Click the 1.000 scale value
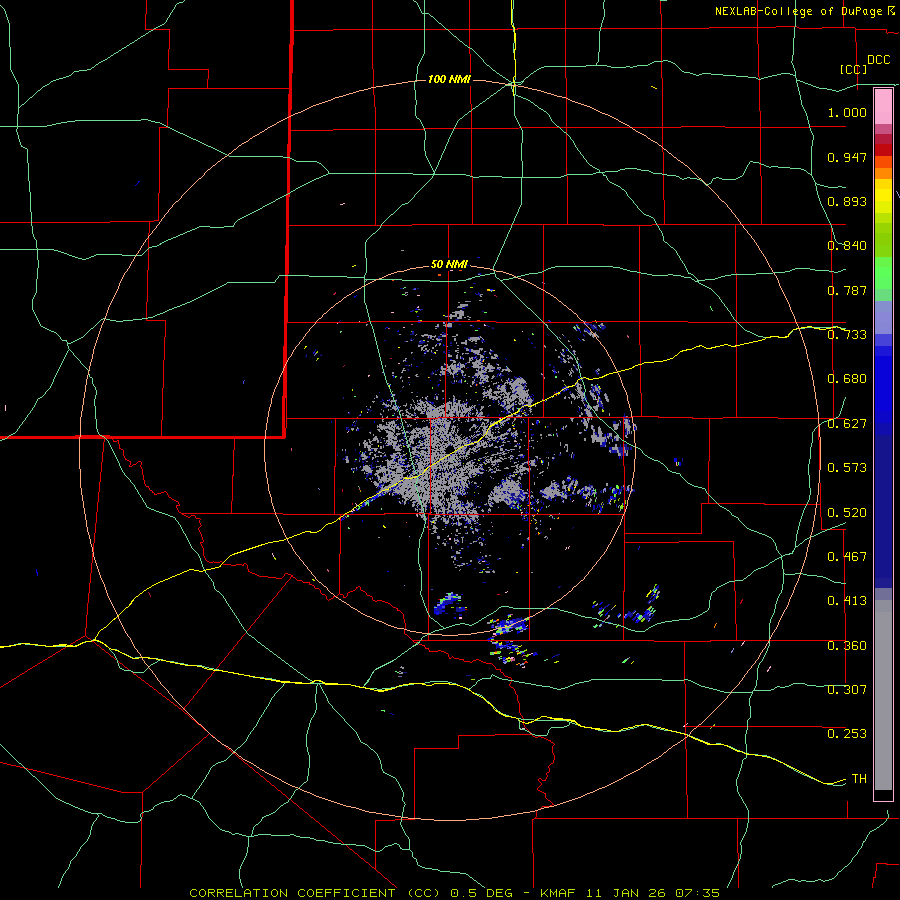 [847, 112]
